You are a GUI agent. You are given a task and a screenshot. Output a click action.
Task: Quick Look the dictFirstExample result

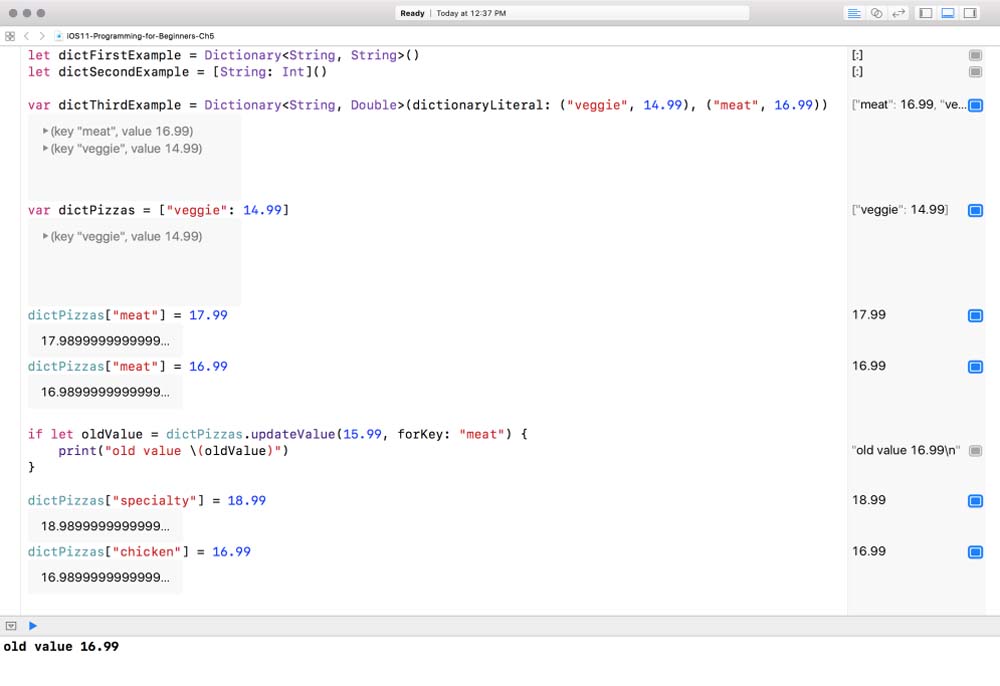pyautogui.click(x=975, y=55)
